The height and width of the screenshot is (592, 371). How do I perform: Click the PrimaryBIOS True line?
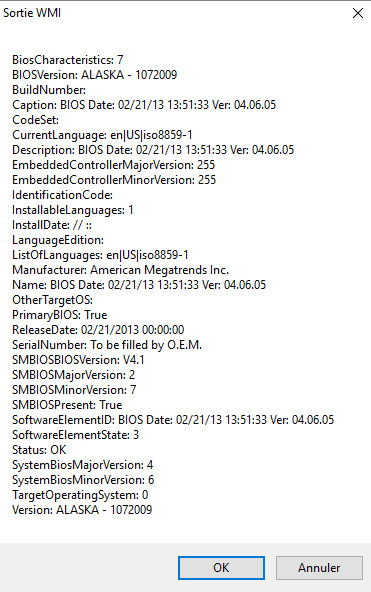(x=60, y=315)
